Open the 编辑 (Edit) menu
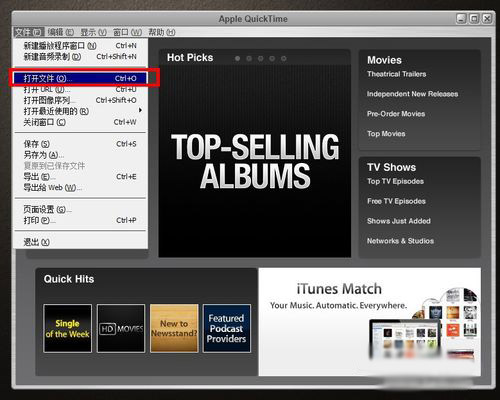Viewport: 500px width, 400px height. tap(60, 32)
